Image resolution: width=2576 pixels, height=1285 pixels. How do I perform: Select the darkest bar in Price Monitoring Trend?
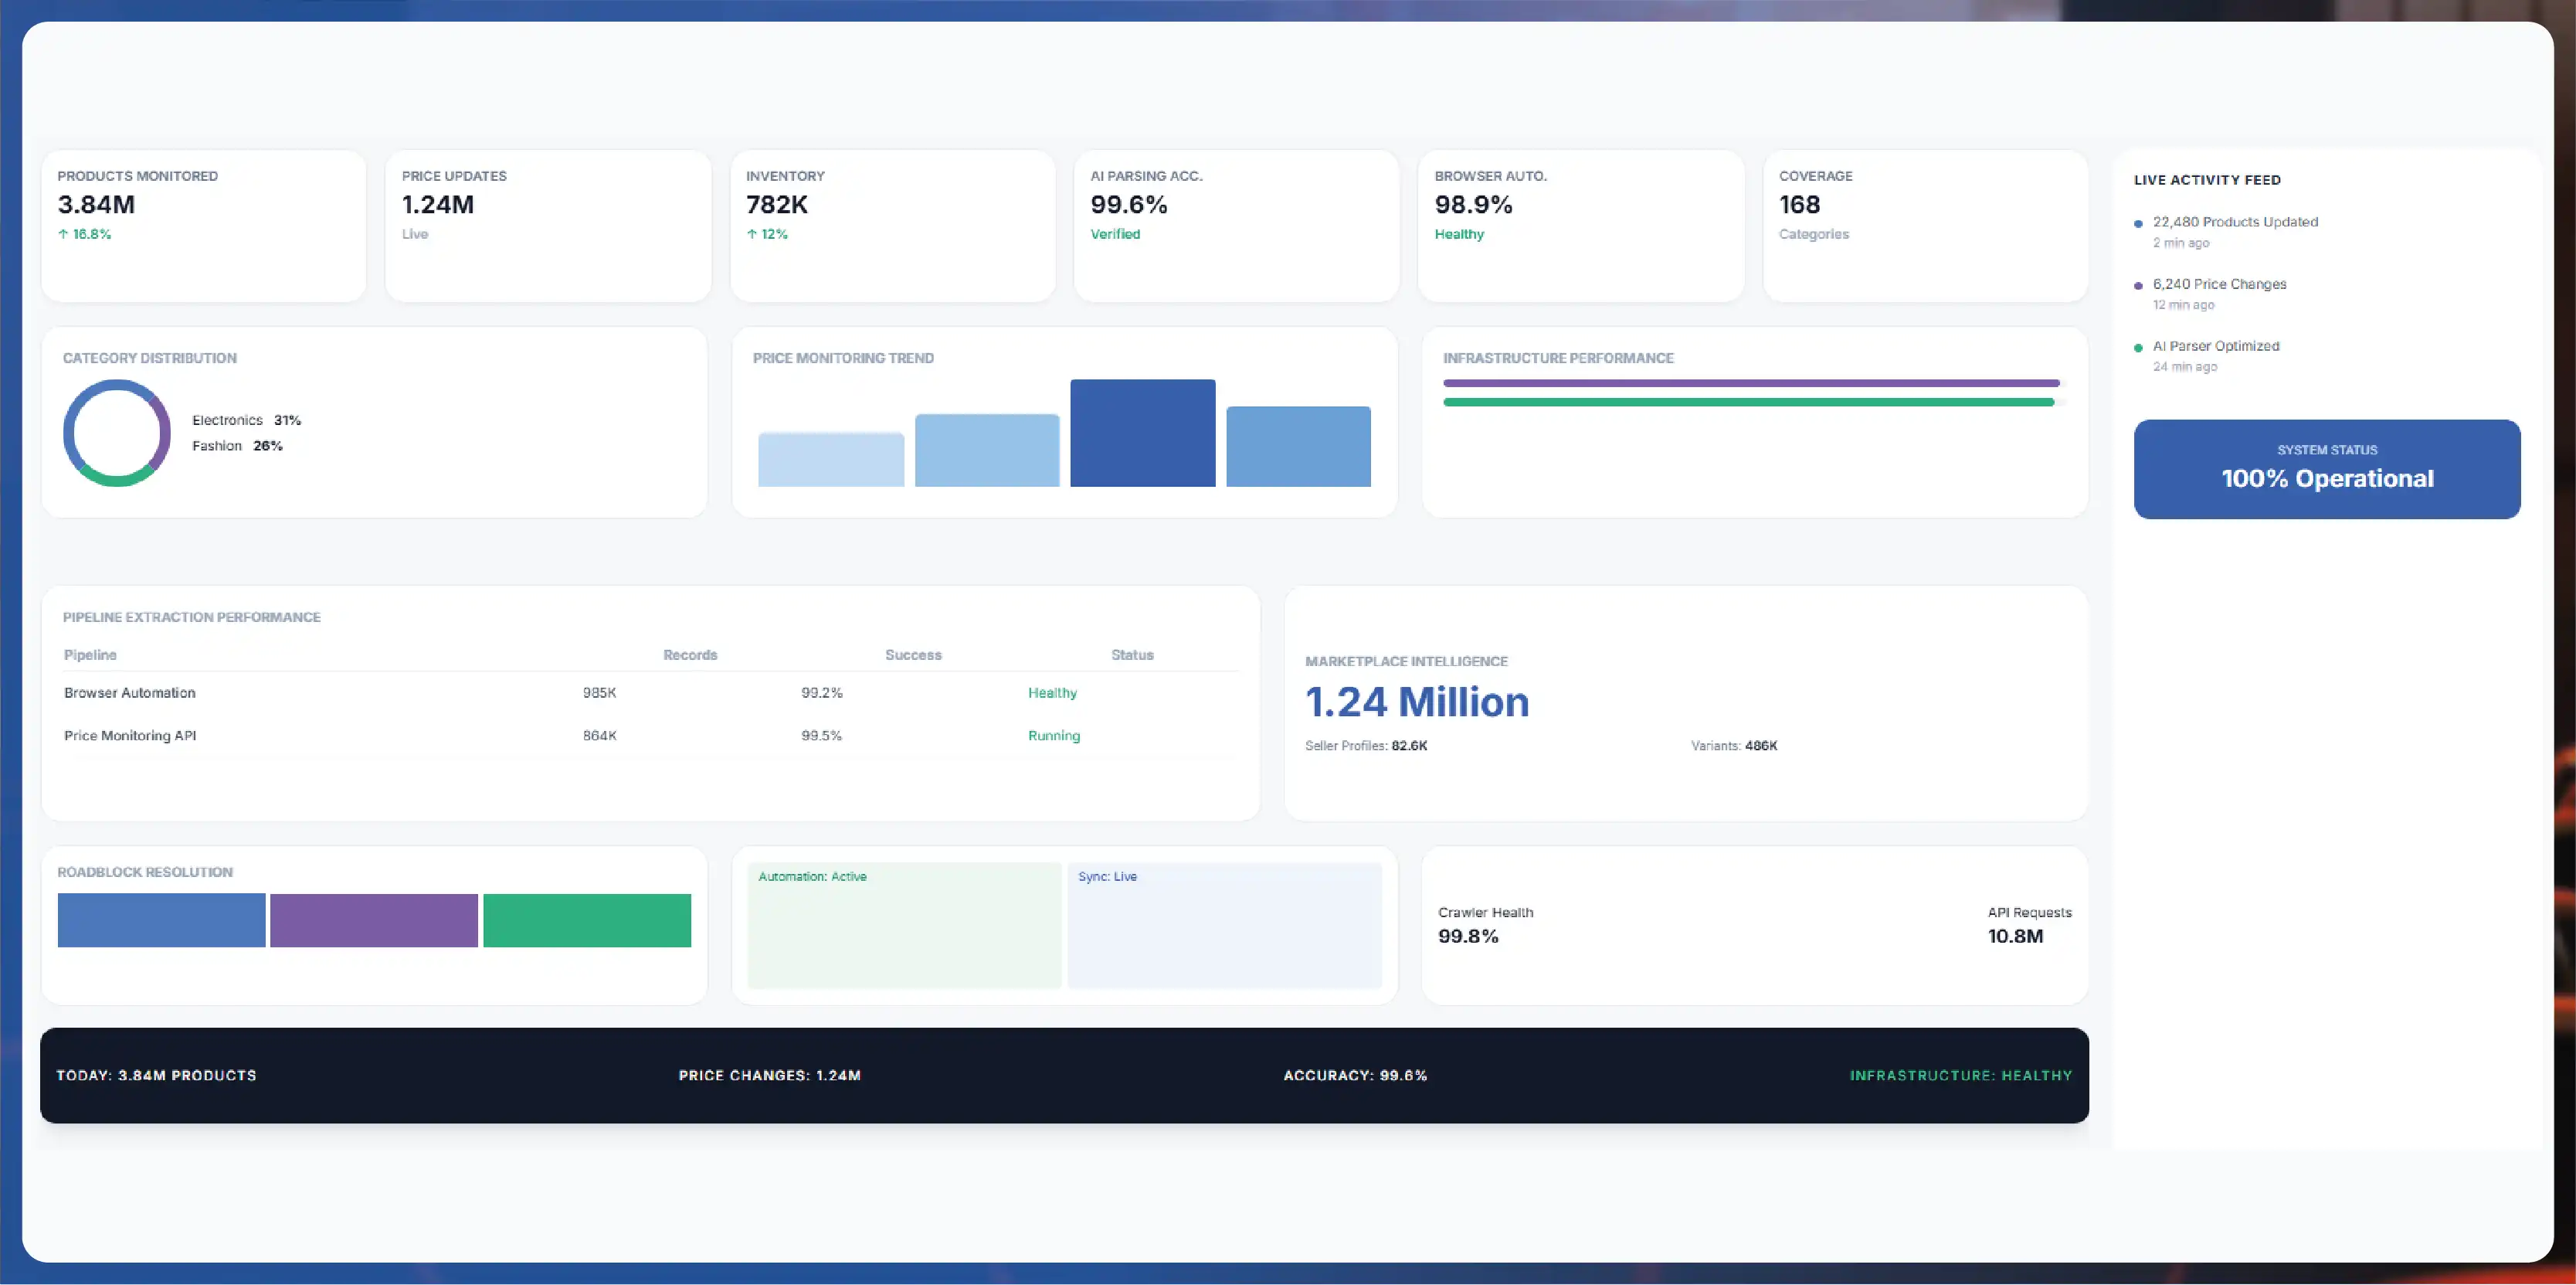click(1143, 433)
